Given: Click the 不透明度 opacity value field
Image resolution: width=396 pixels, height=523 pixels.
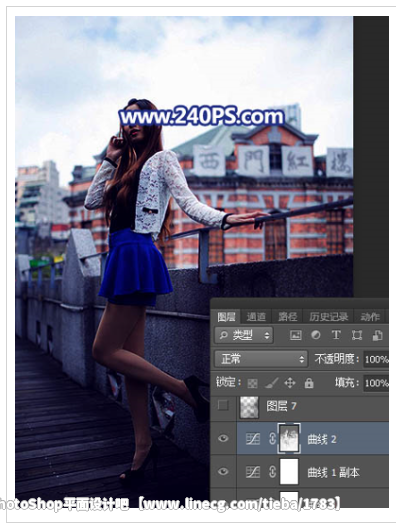Looking at the screenshot, I should click(x=376, y=359).
